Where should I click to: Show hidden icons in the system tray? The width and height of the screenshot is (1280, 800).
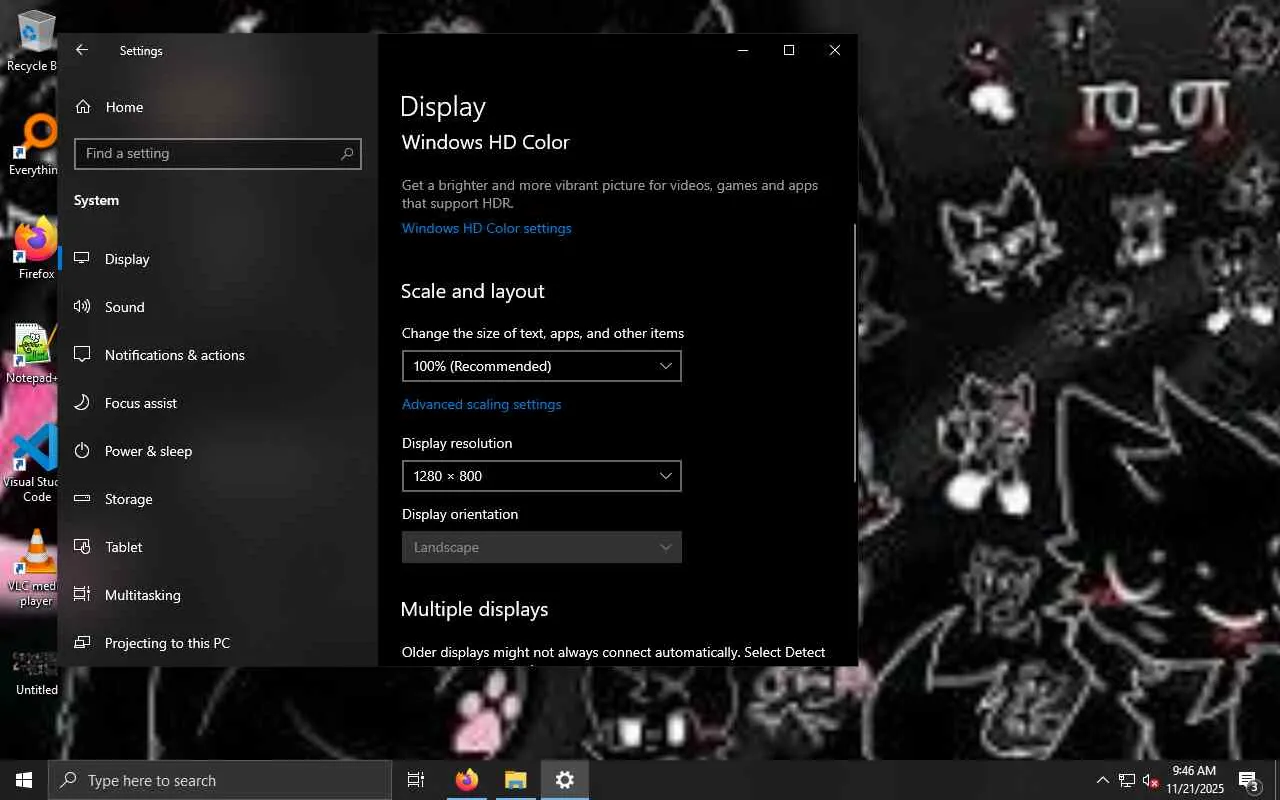pyautogui.click(x=1103, y=780)
